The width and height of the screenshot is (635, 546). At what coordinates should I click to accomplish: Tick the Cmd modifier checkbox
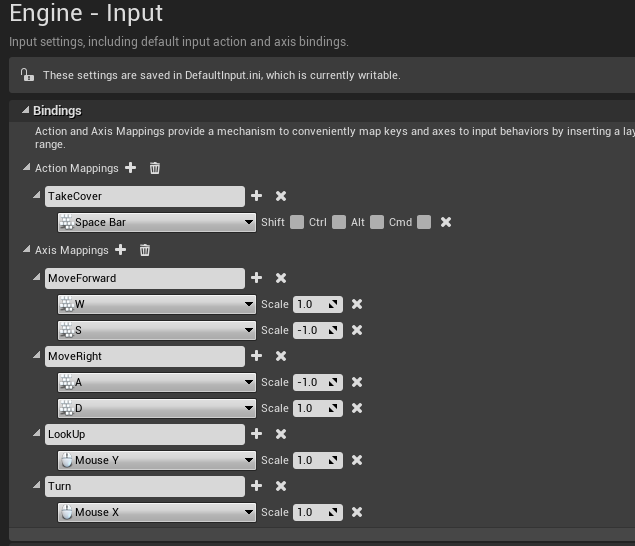click(424, 222)
